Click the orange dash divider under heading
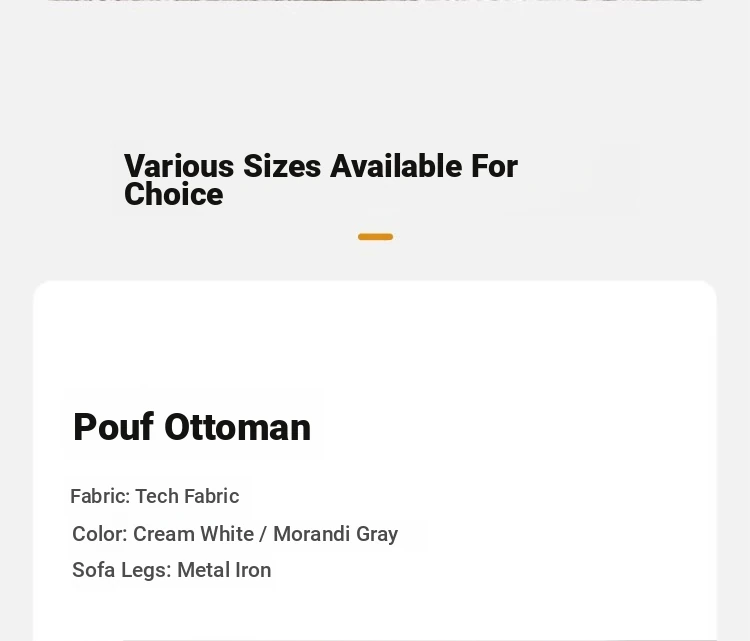The width and height of the screenshot is (750, 641). tap(375, 237)
